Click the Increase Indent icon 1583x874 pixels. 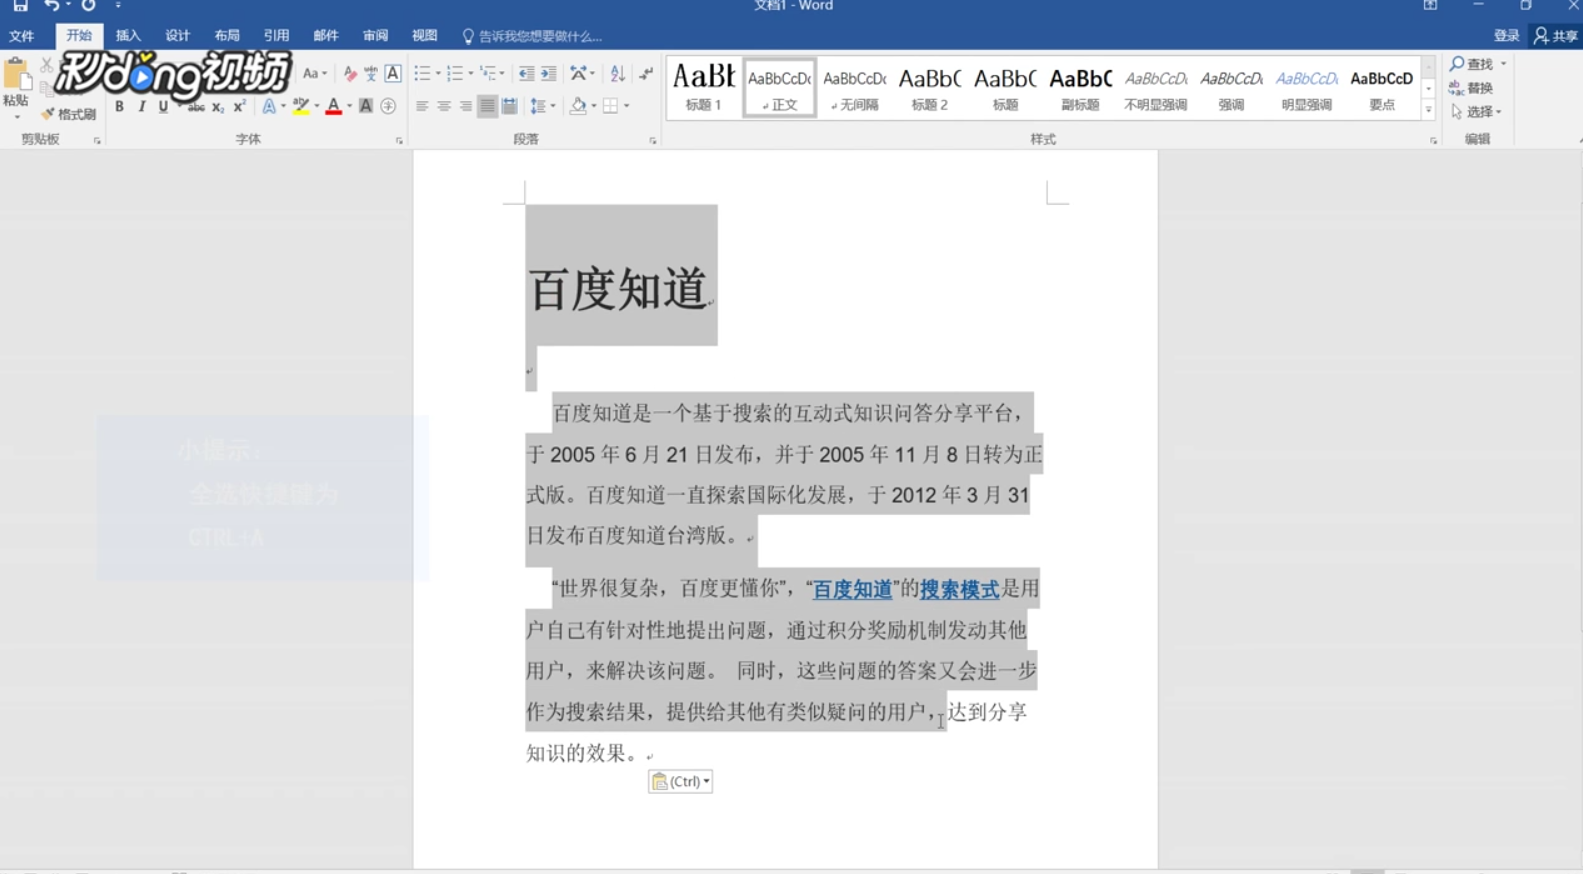(548, 74)
